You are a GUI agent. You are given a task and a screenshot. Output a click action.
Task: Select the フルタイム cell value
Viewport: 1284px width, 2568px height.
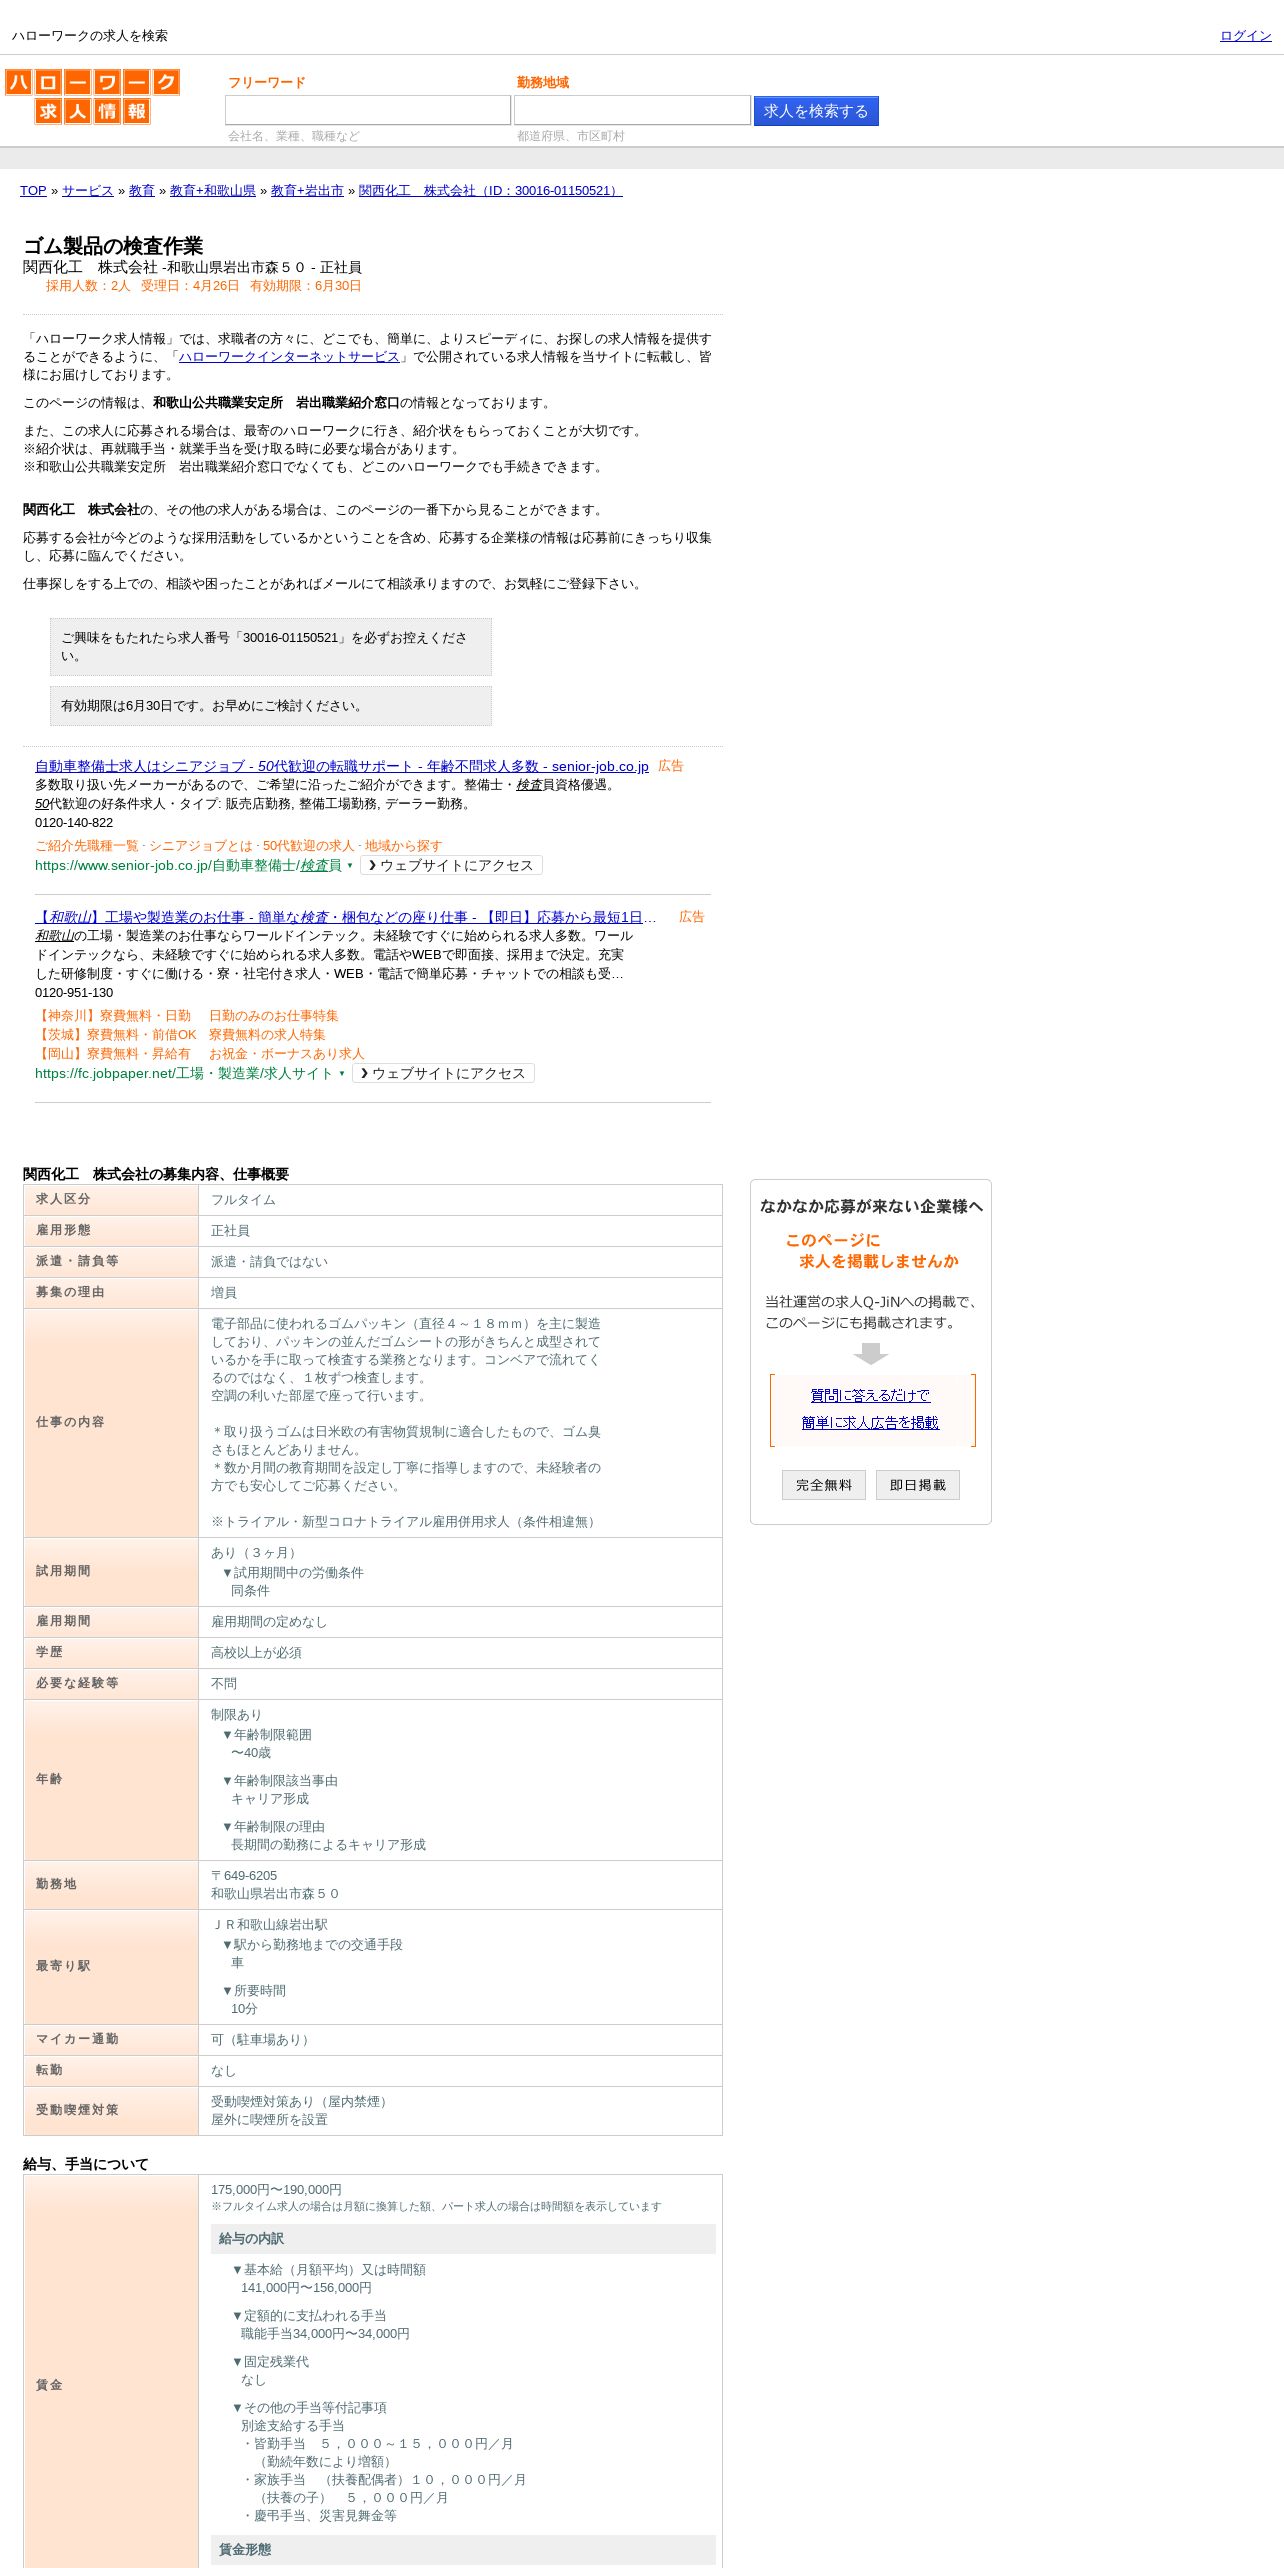tap(243, 1200)
